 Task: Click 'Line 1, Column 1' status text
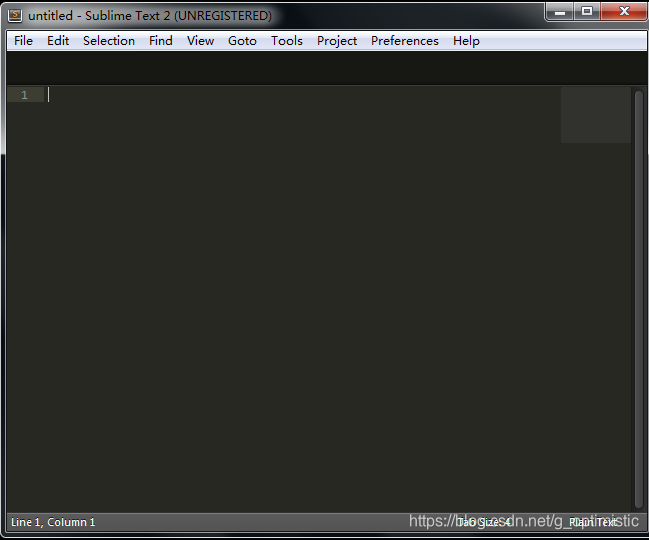click(53, 522)
